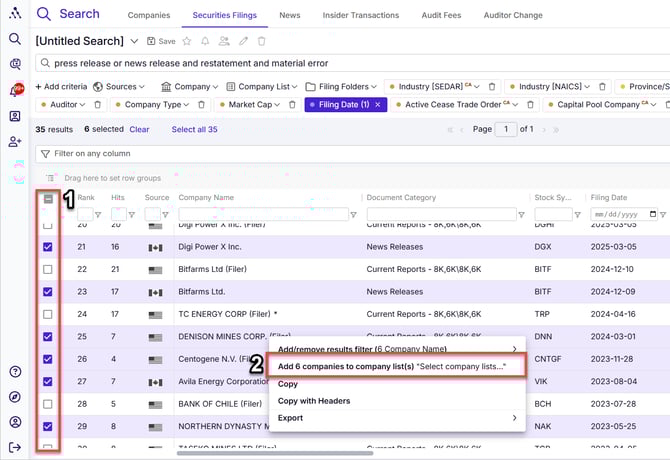This screenshot has height=460, width=670.
Task: Open the Filing Folders dropdown
Action: click(x=341, y=86)
